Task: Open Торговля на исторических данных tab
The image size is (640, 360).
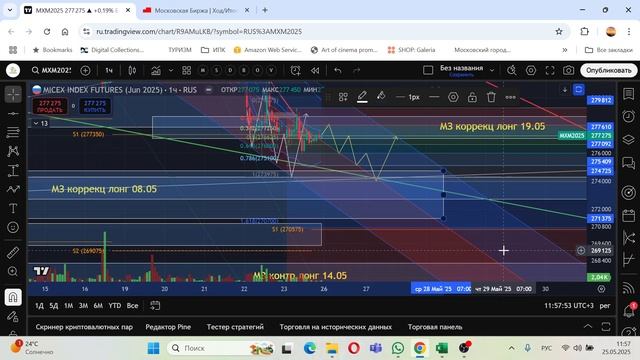Action: [x=336, y=327]
